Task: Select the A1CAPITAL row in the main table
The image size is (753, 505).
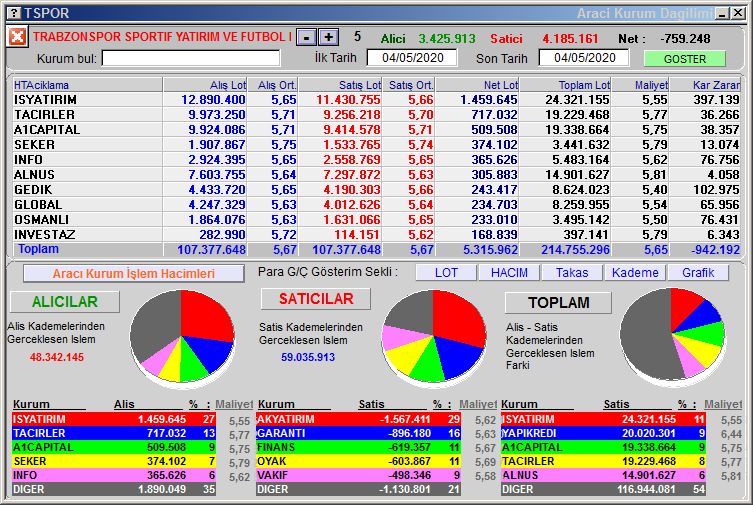Action: pyautogui.click(x=376, y=130)
